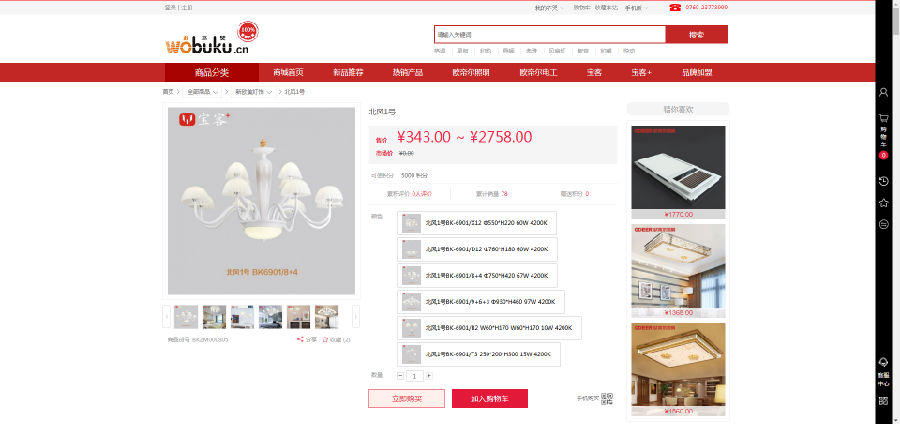This screenshot has width=900, height=424.
Task: Expand the 全部商品 breadcrumb dropdown
Action: (x=203, y=92)
